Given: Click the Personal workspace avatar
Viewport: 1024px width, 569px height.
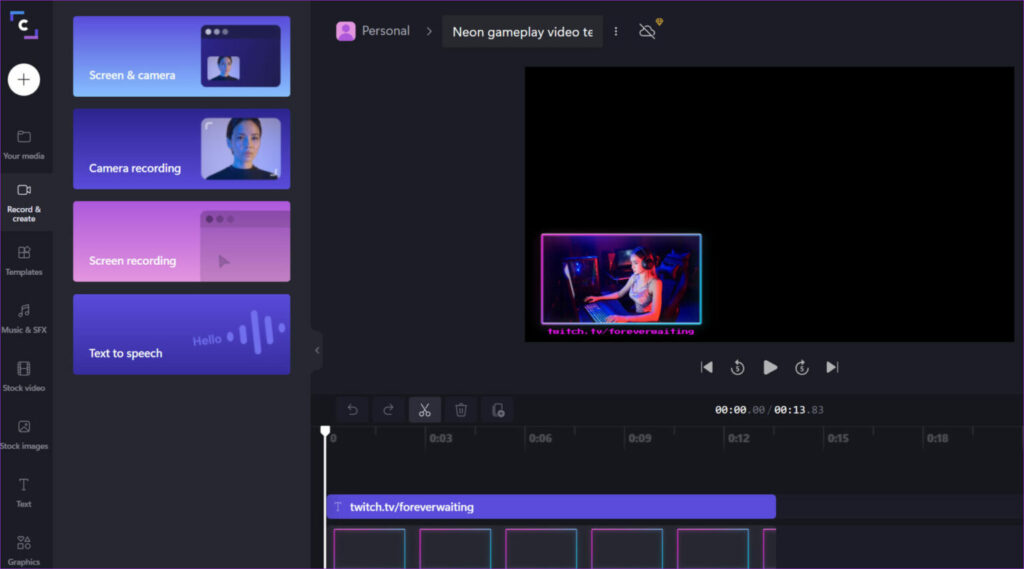Looking at the screenshot, I should point(345,31).
